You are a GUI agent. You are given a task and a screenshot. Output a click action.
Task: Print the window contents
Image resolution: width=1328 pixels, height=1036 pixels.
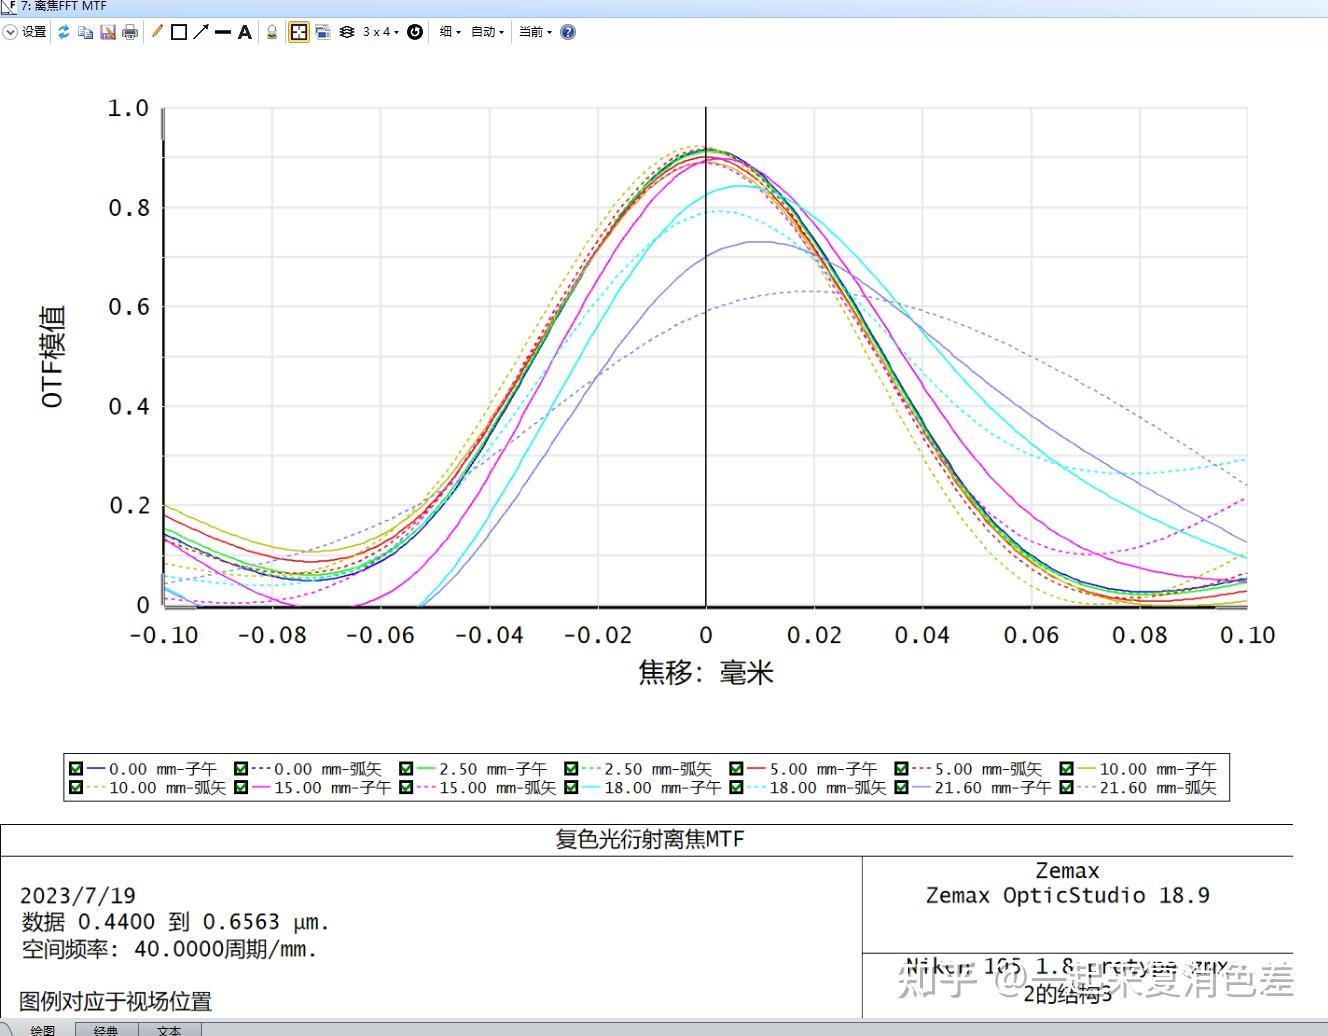(x=130, y=32)
